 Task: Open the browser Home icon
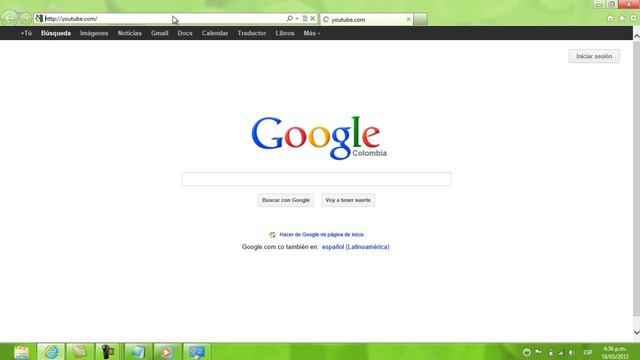610,18
